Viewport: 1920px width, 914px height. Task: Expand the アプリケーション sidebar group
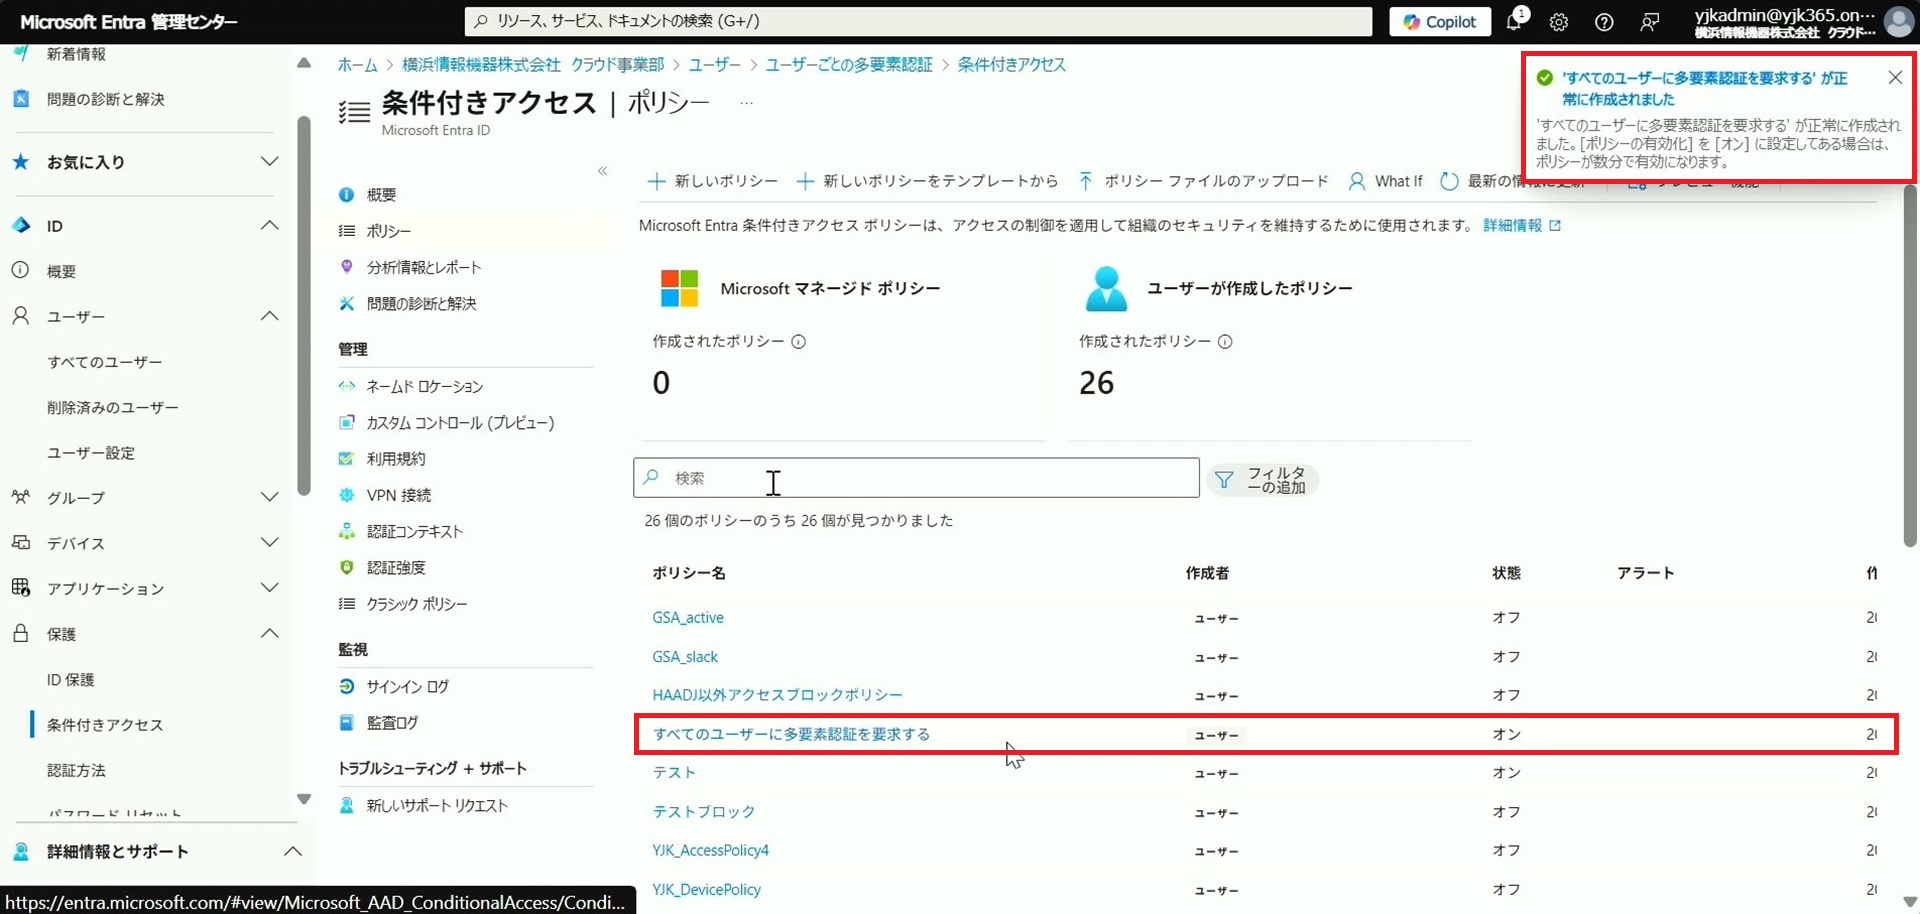[269, 588]
